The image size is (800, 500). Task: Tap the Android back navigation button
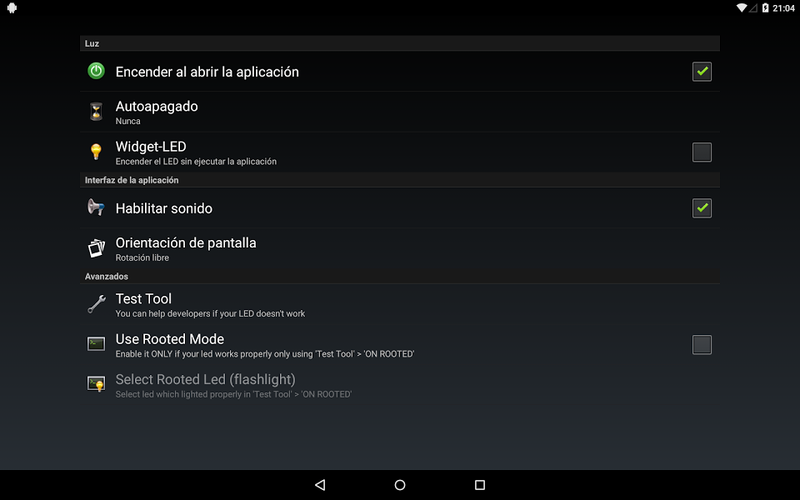(320, 485)
